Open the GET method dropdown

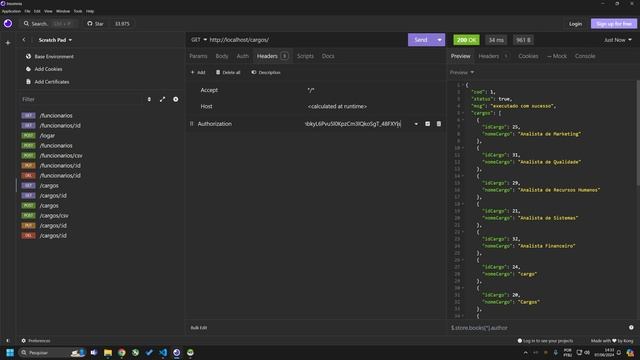point(199,40)
